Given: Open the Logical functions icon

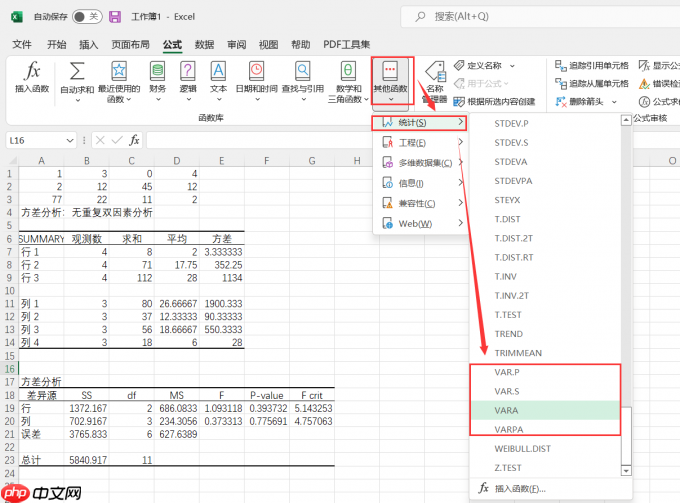Looking at the screenshot, I should point(188,71).
